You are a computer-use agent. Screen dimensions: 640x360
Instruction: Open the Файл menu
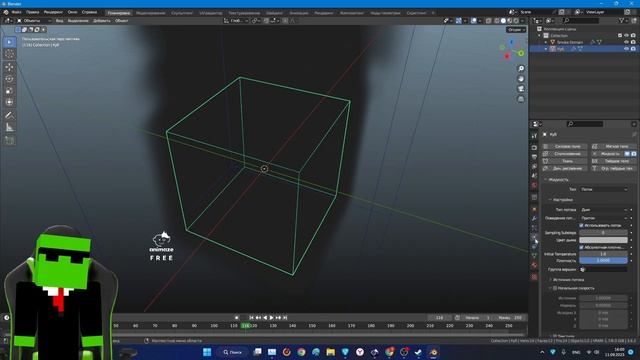[16, 12]
